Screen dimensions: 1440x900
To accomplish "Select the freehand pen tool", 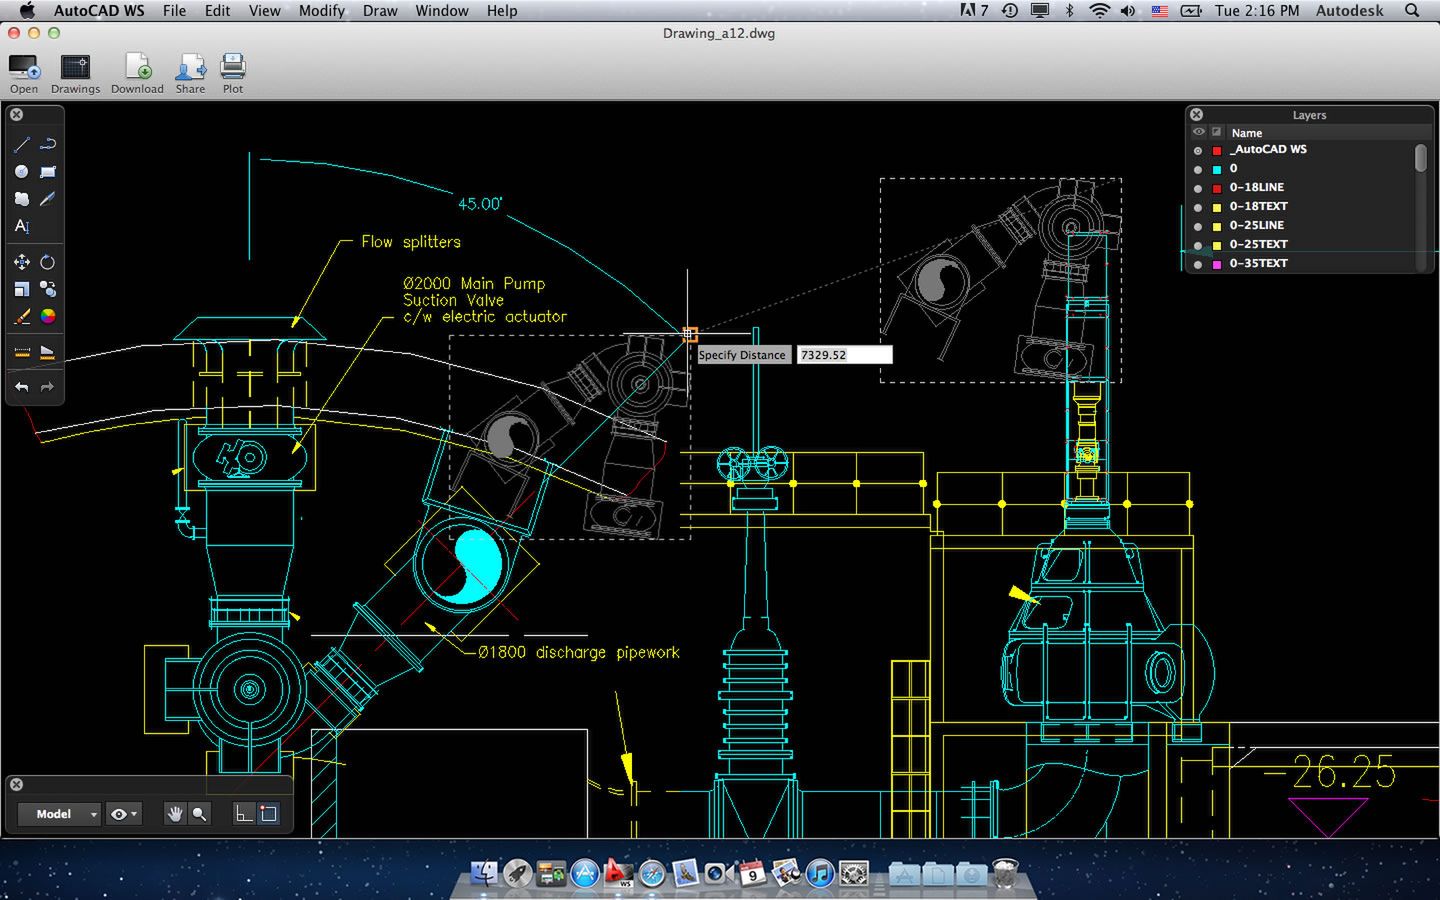I will [47, 199].
